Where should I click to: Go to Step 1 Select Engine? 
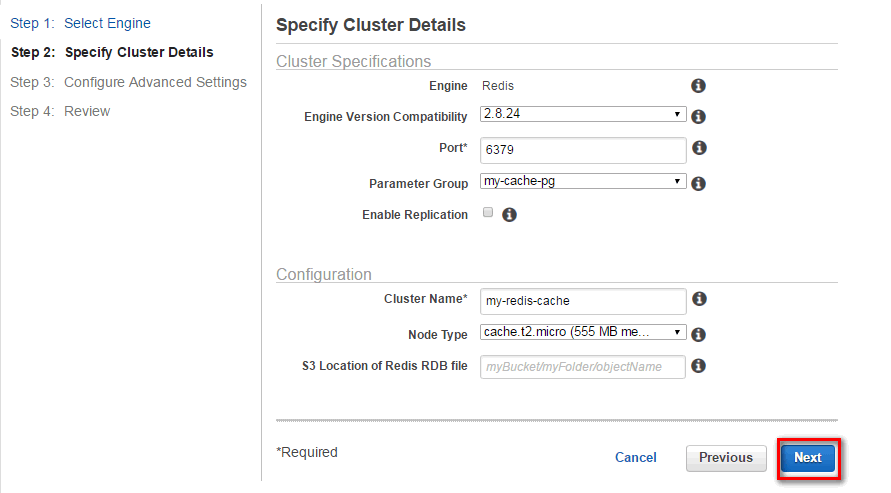coord(80,23)
